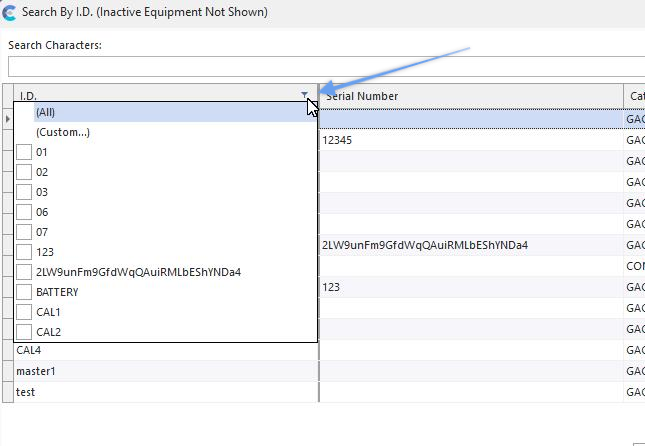645x446 pixels.
Task: Click the application logo in the title bar
Action: 9,12
